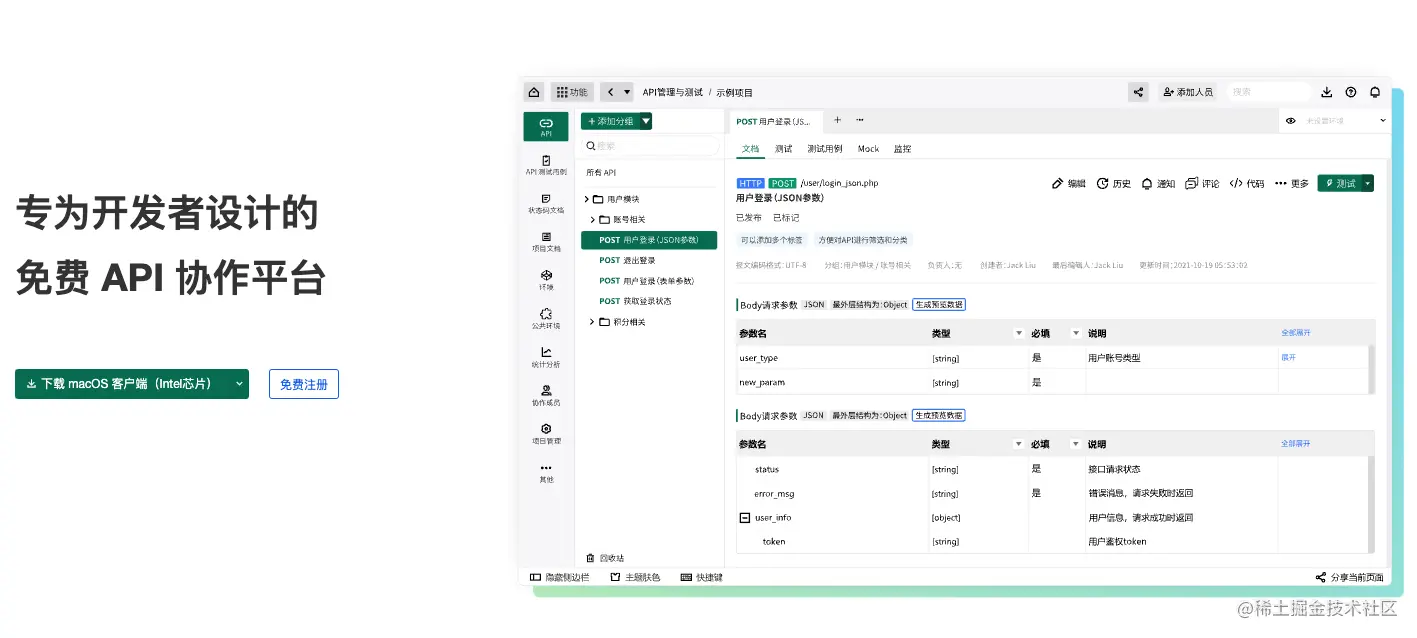Click the 免费注册 button
The height and width of the screenshot is (638, 1417).
304,384
